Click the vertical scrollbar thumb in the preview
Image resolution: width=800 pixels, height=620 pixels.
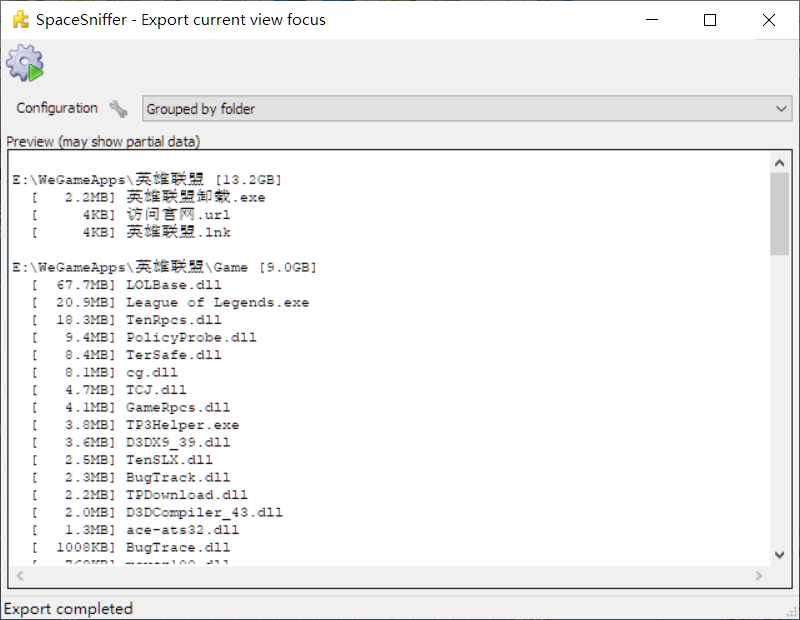pos(779,214)
